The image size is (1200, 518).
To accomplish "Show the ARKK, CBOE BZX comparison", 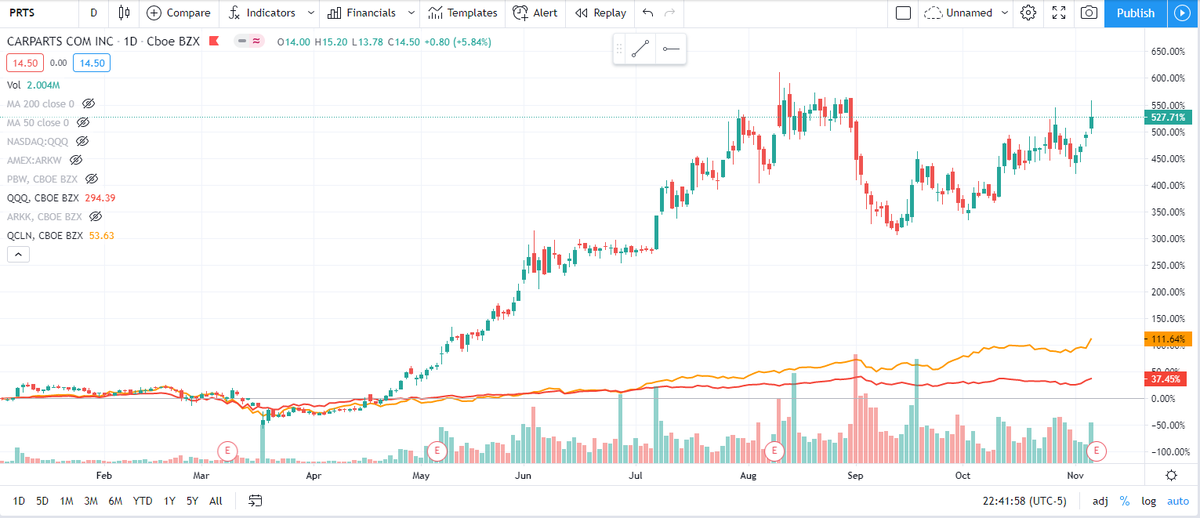I will point(95,216).
